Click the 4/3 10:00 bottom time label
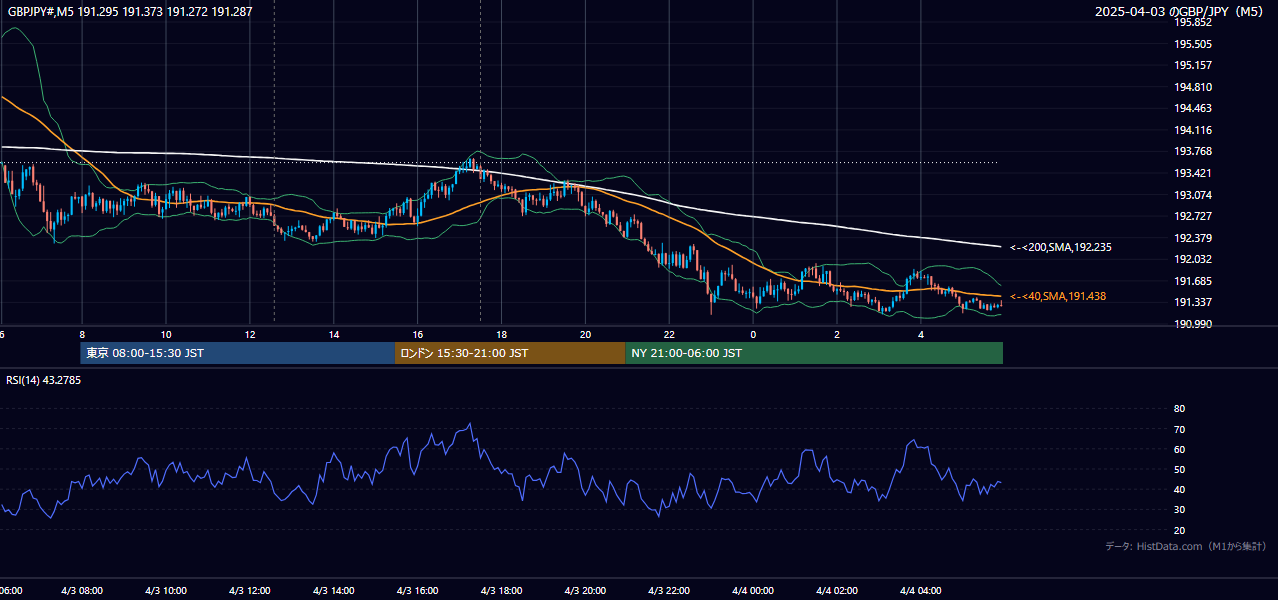This screenshot has height=600, width=1278. (166, 591)
